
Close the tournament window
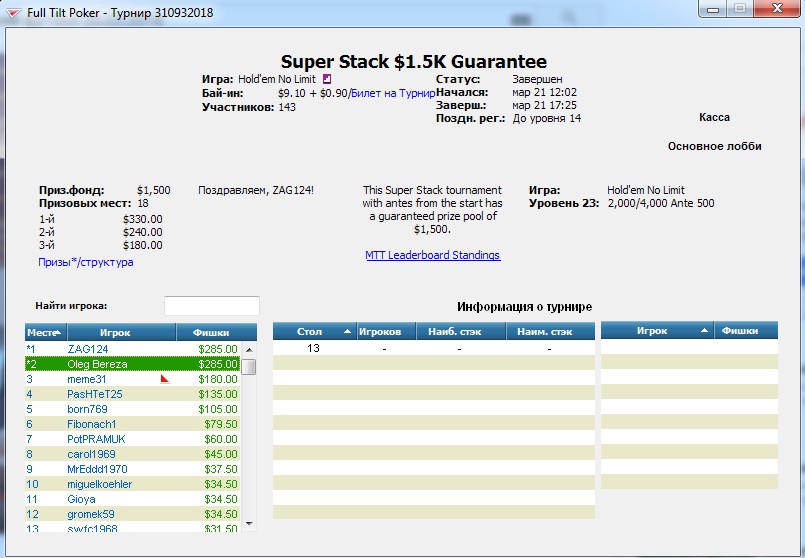tap(777, 9)
